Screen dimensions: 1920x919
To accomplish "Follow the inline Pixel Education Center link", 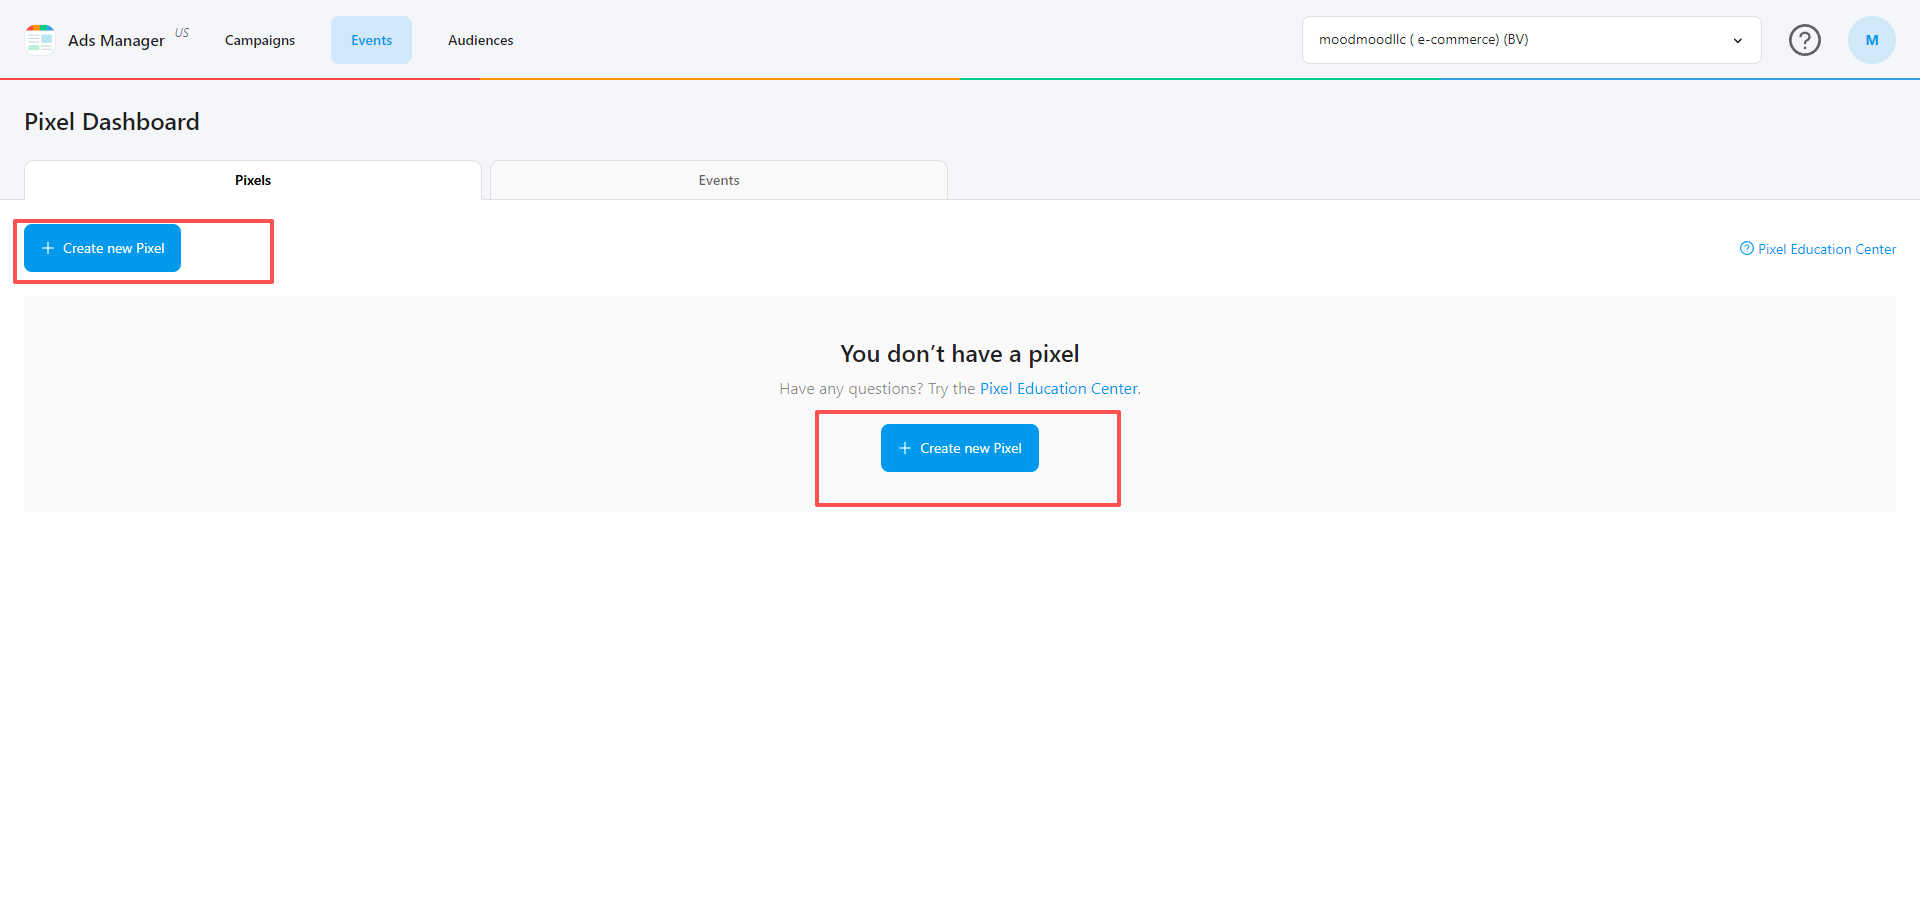I will tap(1058, 389).
